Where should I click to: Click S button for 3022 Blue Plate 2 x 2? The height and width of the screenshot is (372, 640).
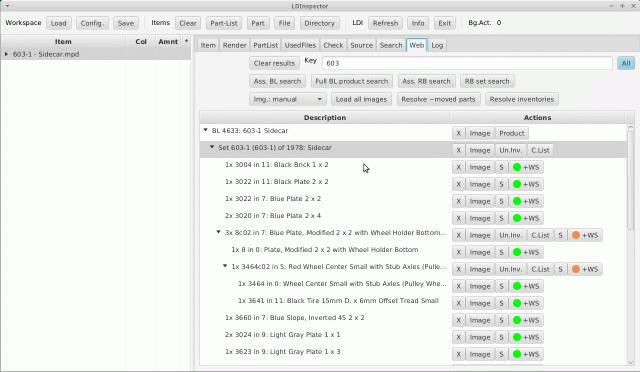click(x=501, y=201)
